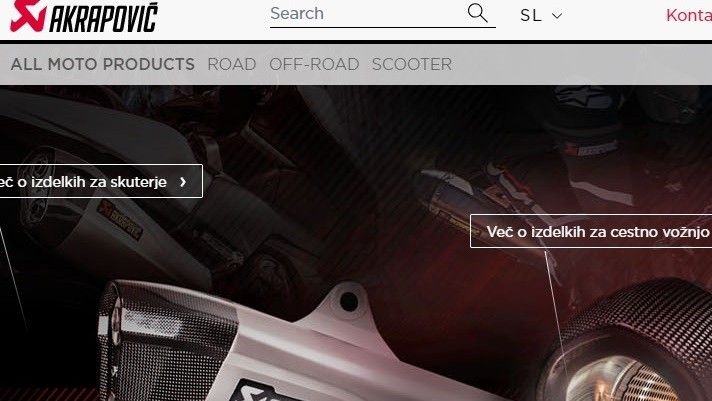The width and height of the screenshot is (712, 401).
Task: Open the OFF-ROAD category
Action: [x=314, y=64]
